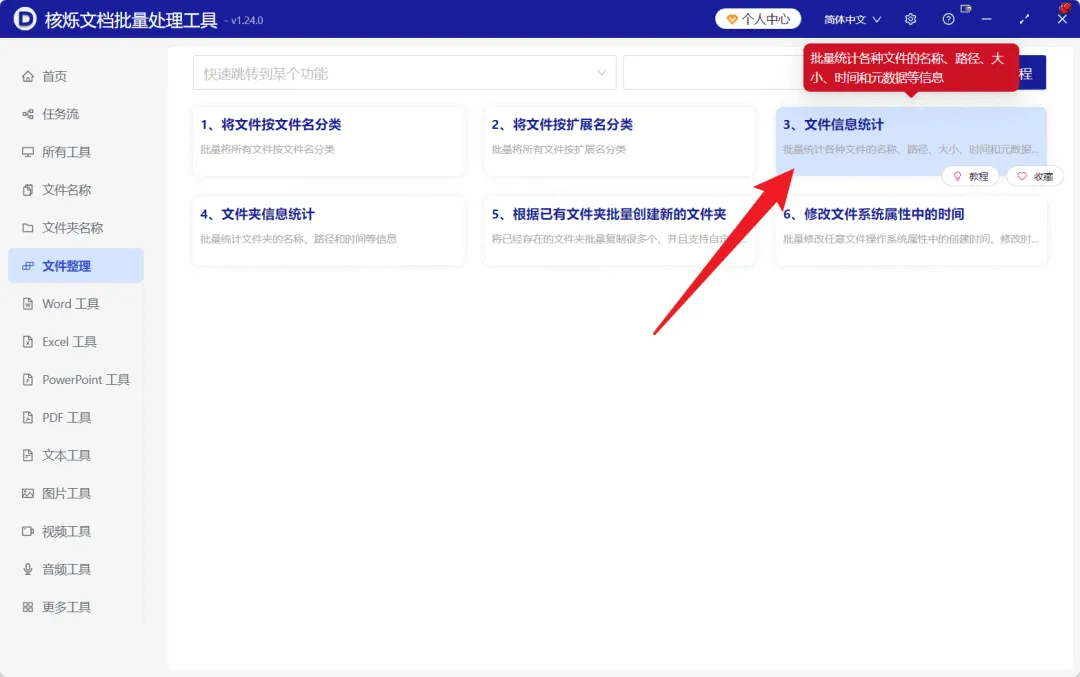Click description 批量将所有文件按文件名分类
Image resolution: width=1080 pixels, height=677 pixels.
pyautogui.click(x=267, y=149)
